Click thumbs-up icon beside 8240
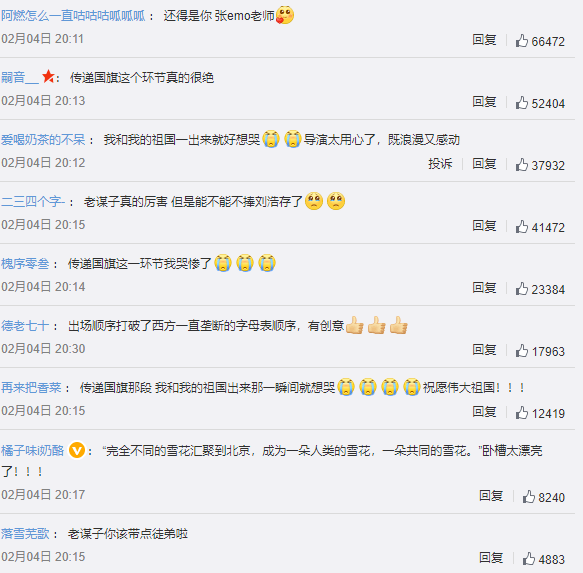 click(528, 497)
